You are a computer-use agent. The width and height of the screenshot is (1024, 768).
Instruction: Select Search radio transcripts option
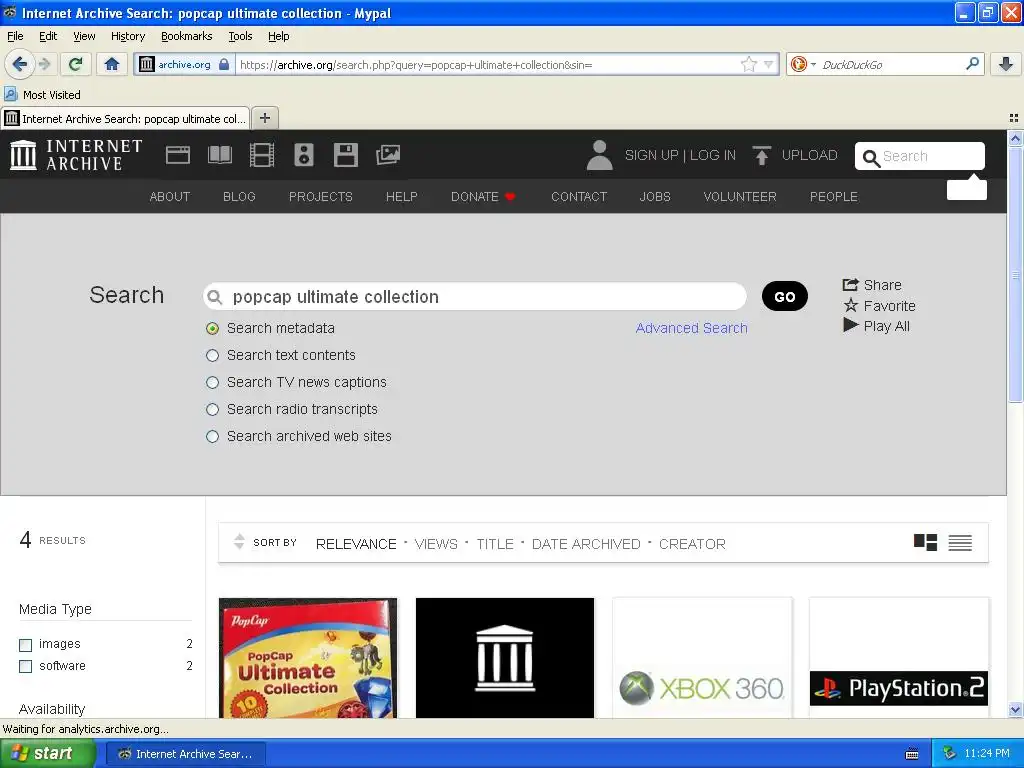212,409
